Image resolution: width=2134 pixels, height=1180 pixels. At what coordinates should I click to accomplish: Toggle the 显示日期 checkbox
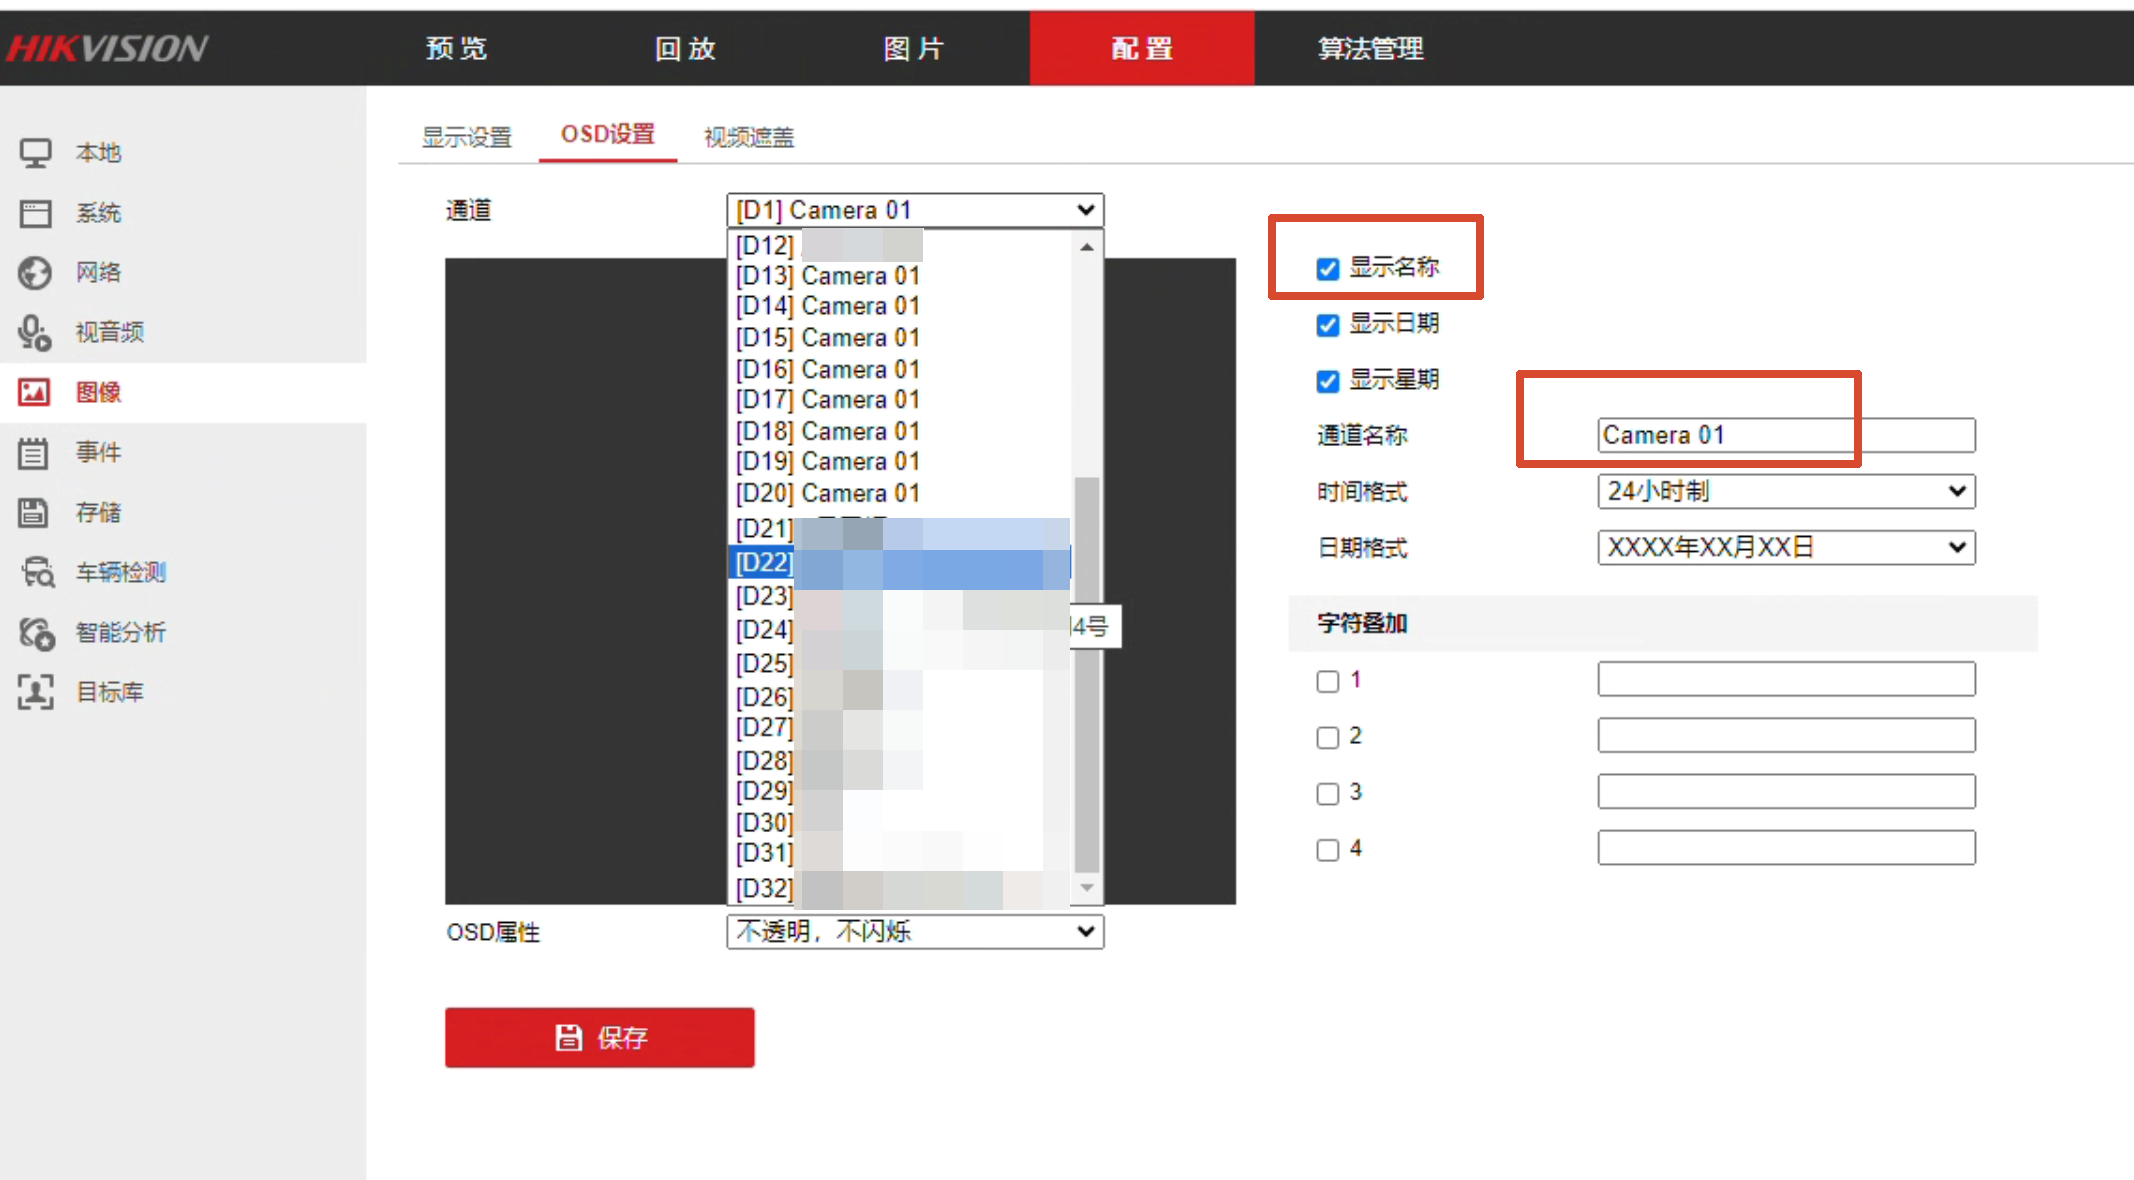[1327, 324]
